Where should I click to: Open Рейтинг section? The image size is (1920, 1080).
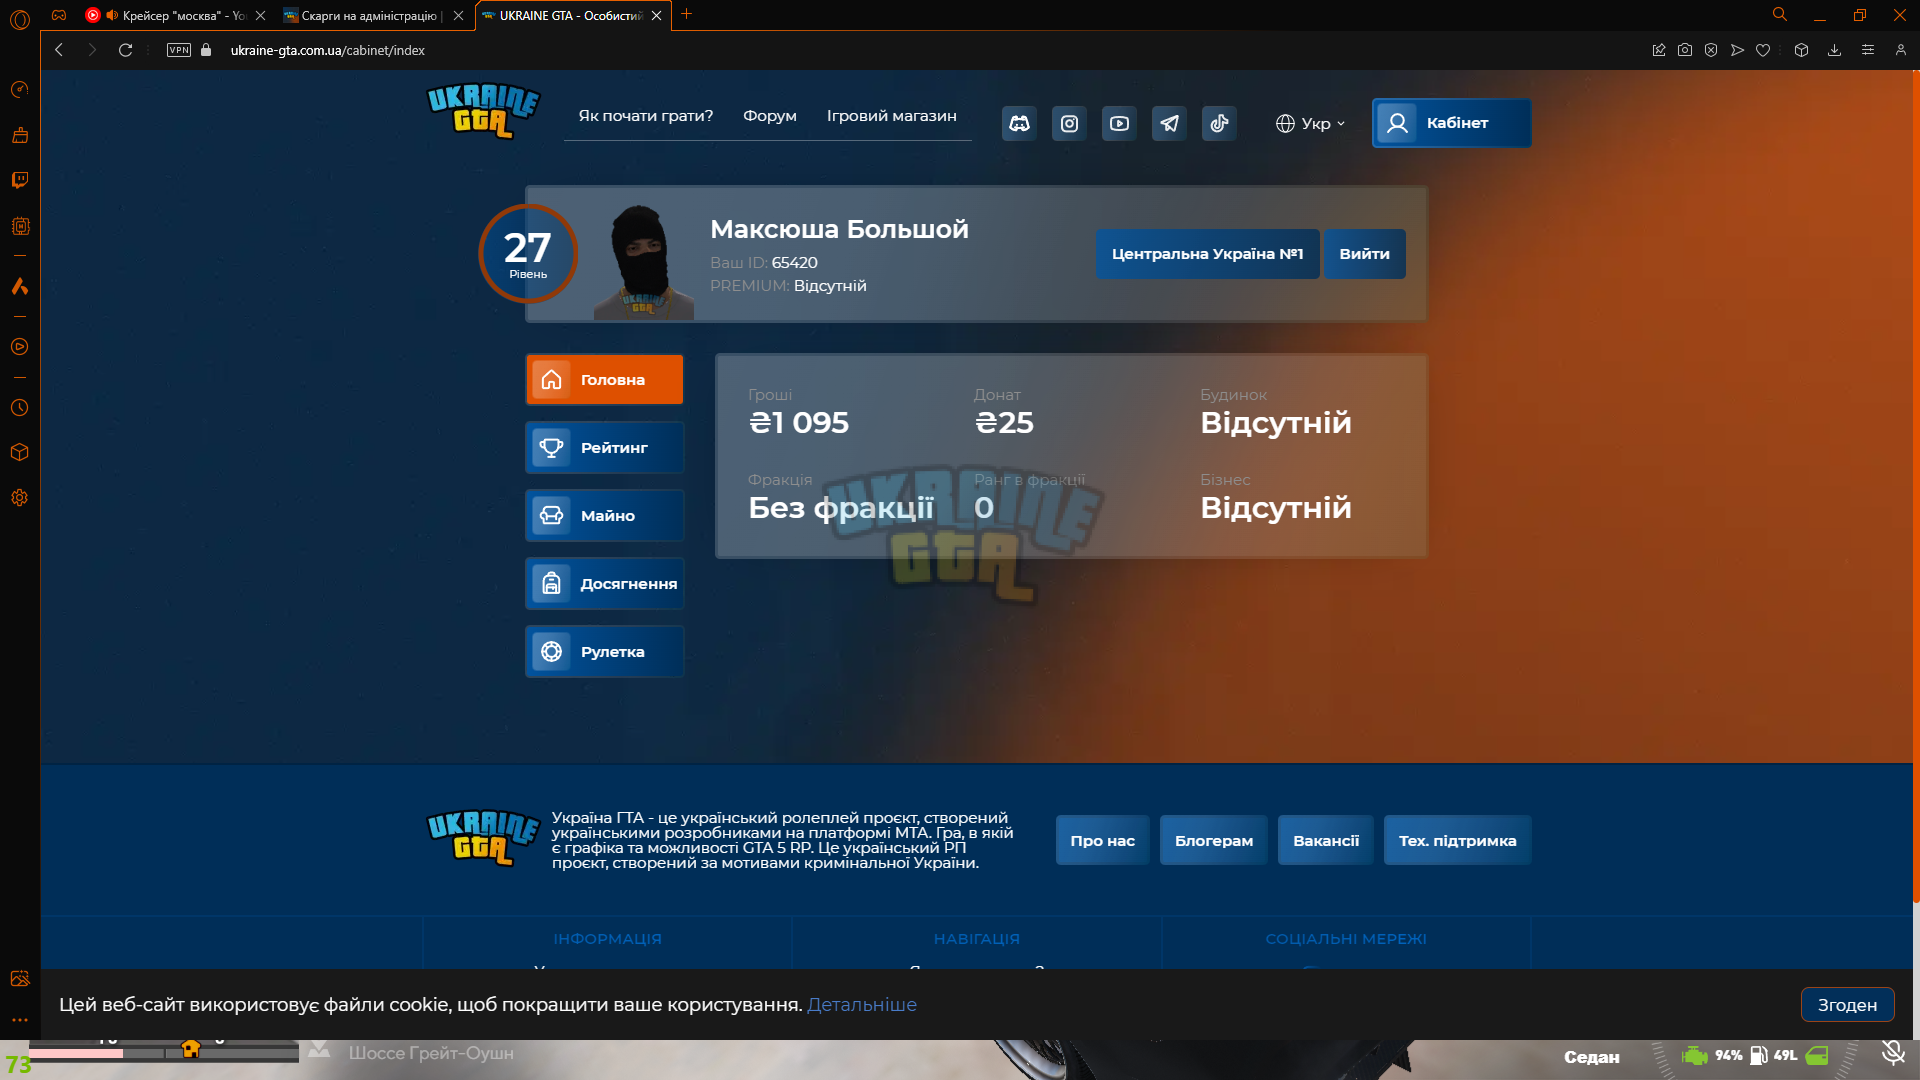(x=605, y=448)
